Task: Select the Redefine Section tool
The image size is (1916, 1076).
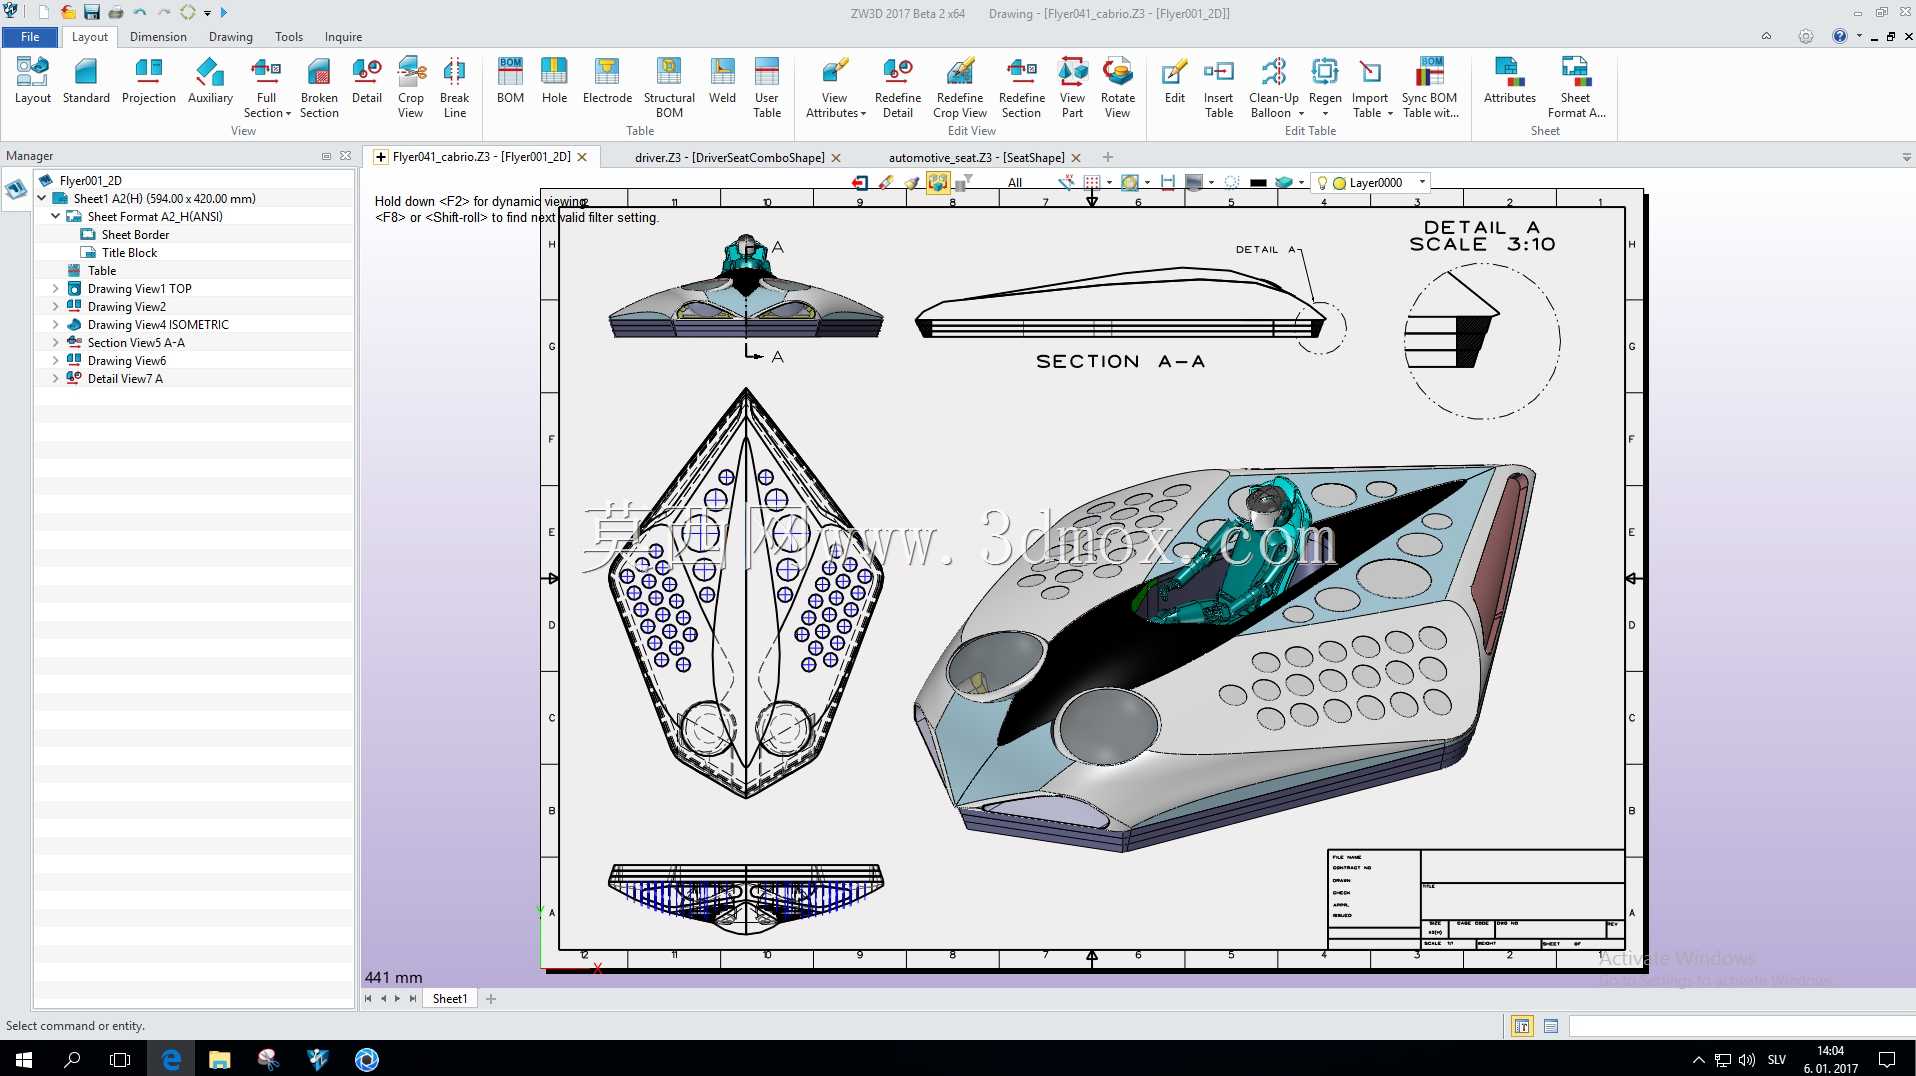Action: 1021,88
